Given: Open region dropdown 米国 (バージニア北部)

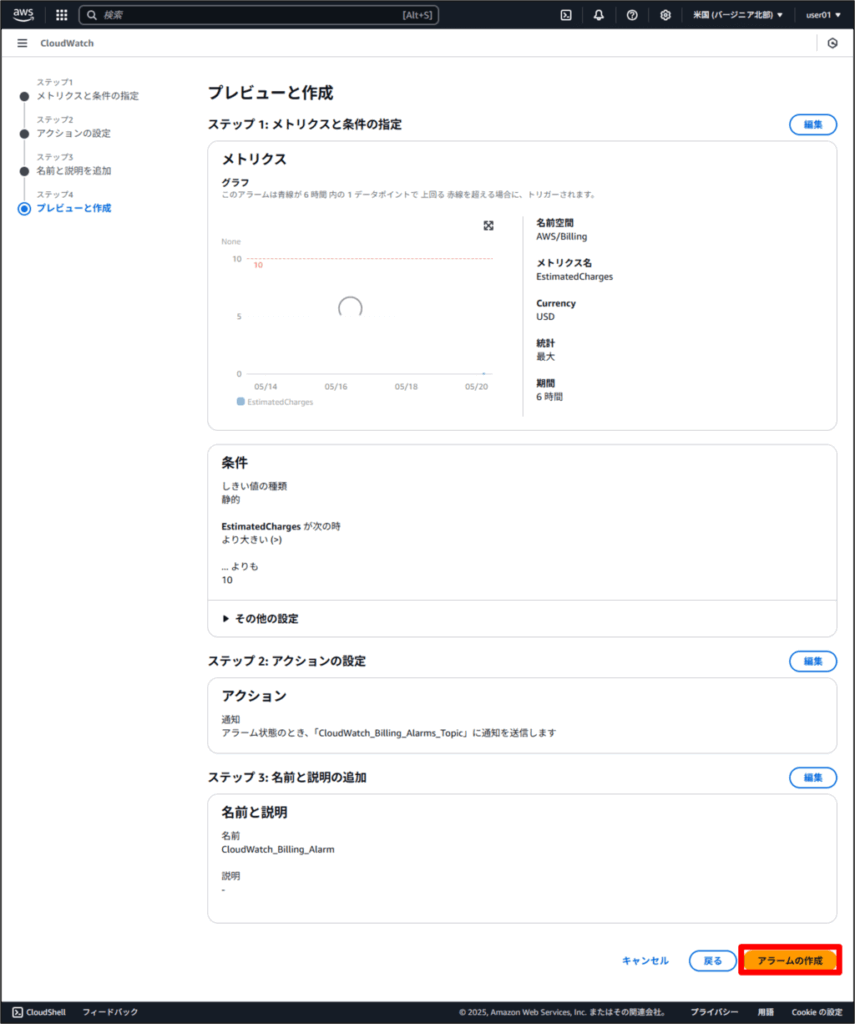Looking at the screenshot, I should pyautogui.click(x=737, y=15).
